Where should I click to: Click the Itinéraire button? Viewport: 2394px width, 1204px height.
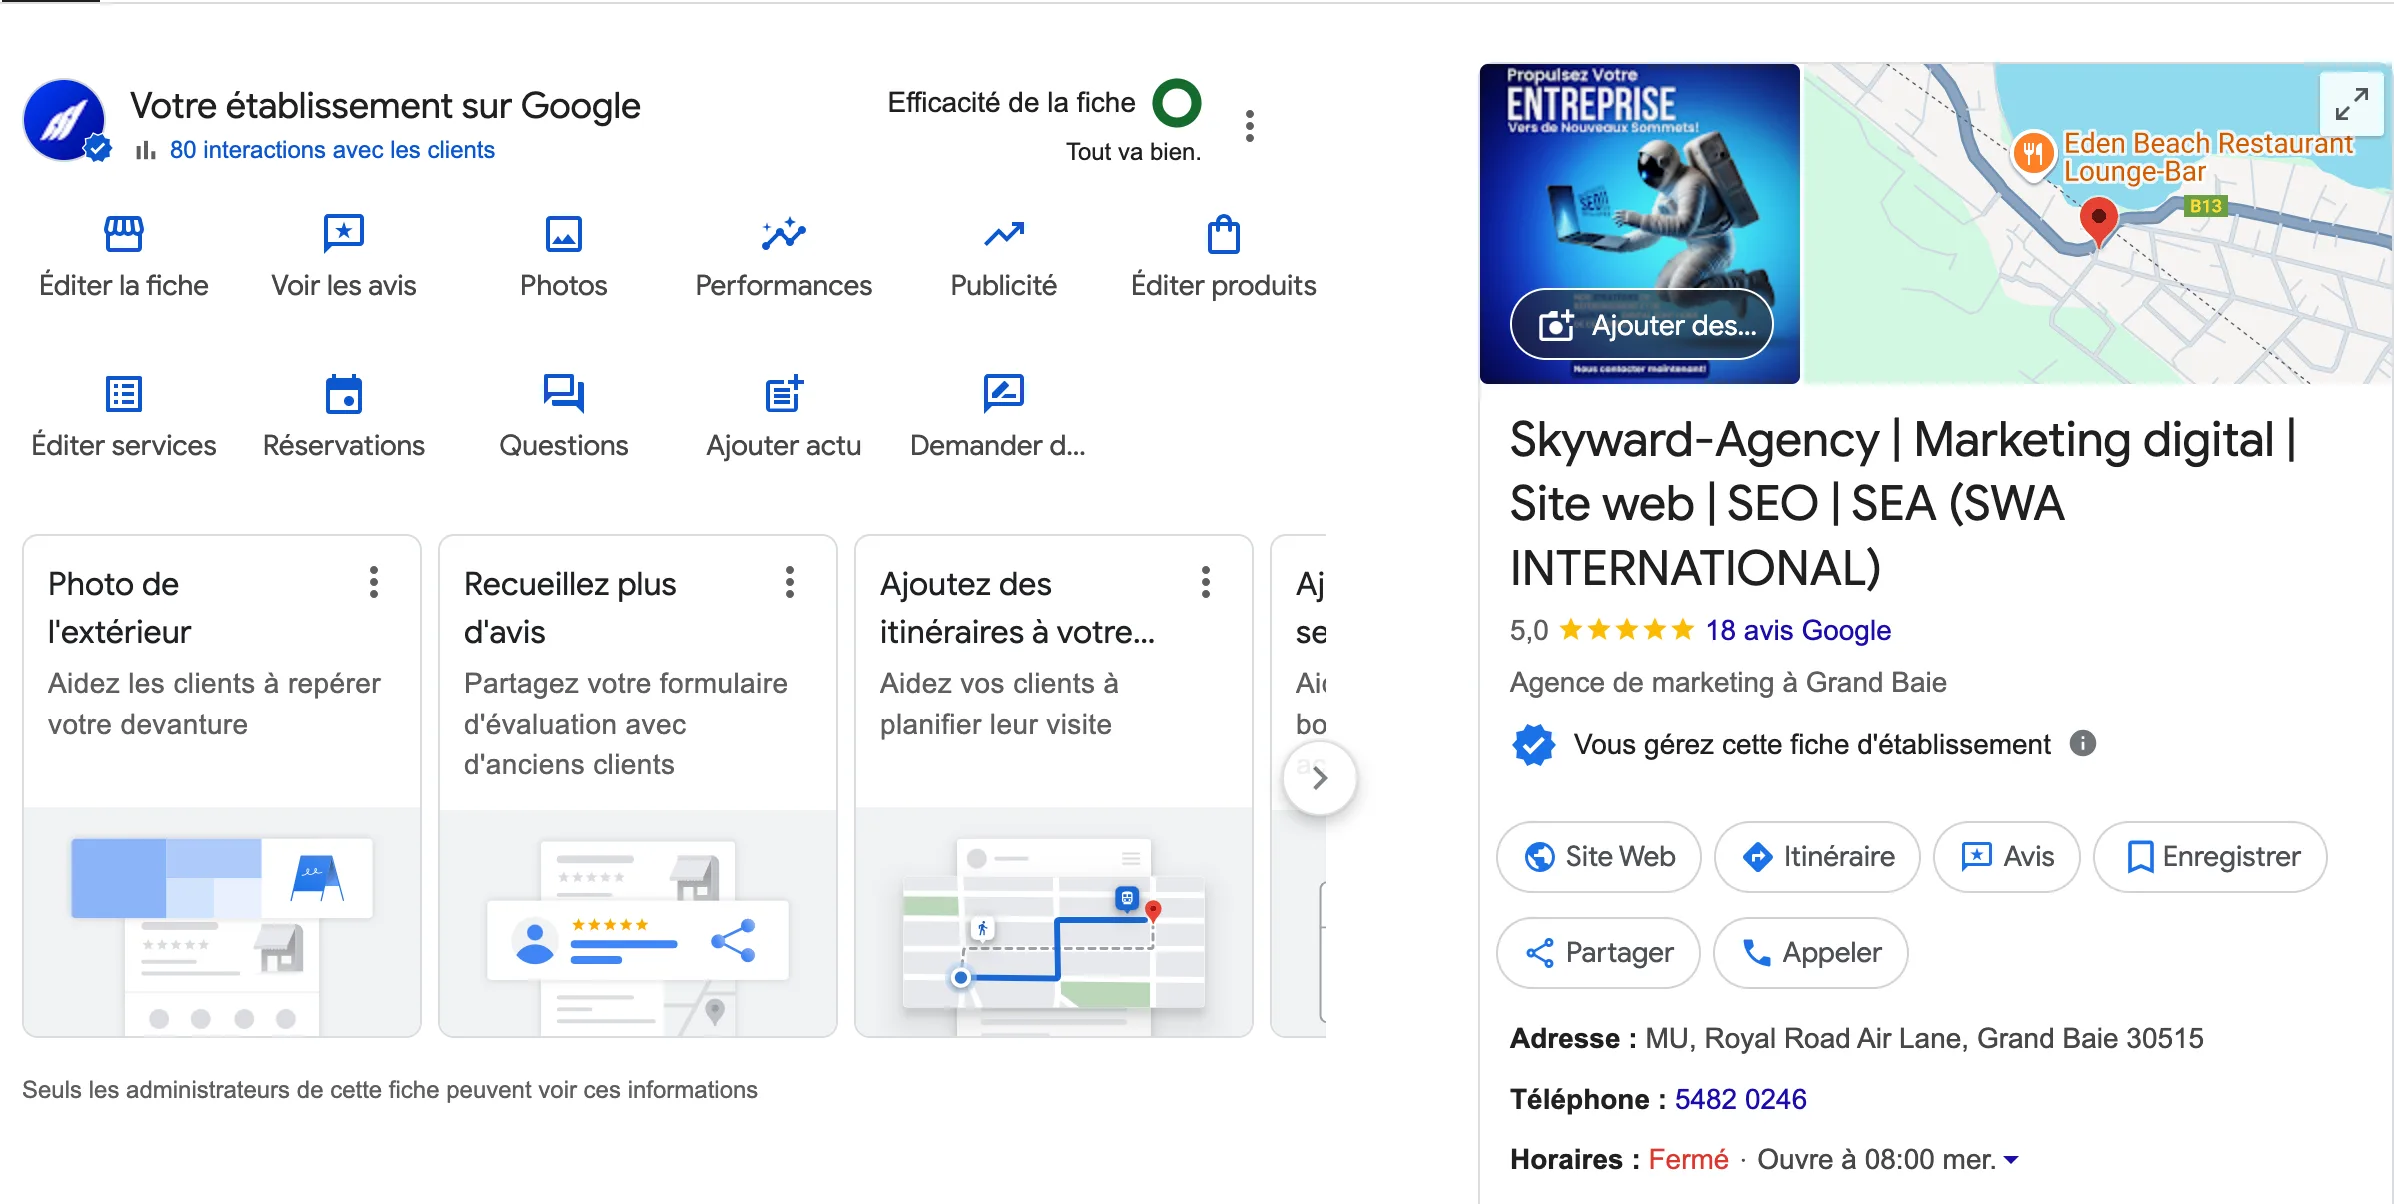1818,857
